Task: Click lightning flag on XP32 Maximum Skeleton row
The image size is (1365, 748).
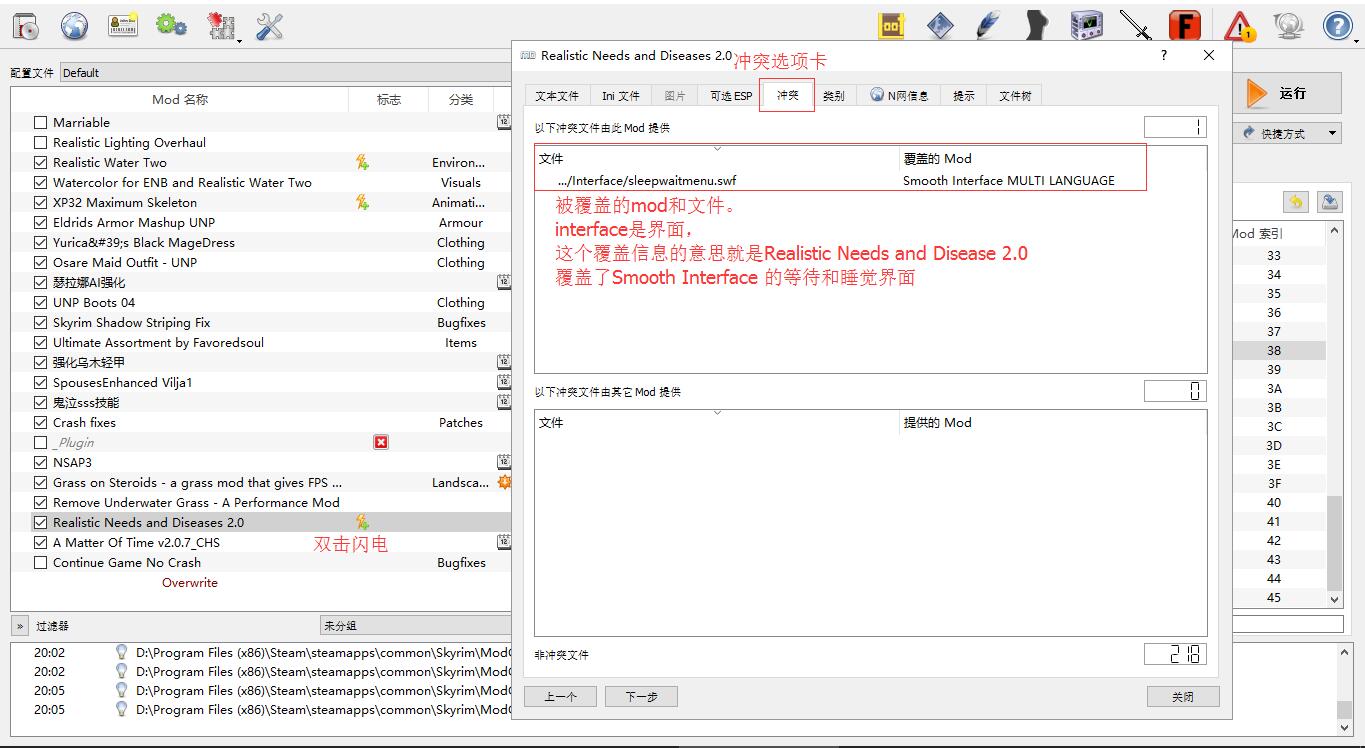Action: tap(362, 202)
